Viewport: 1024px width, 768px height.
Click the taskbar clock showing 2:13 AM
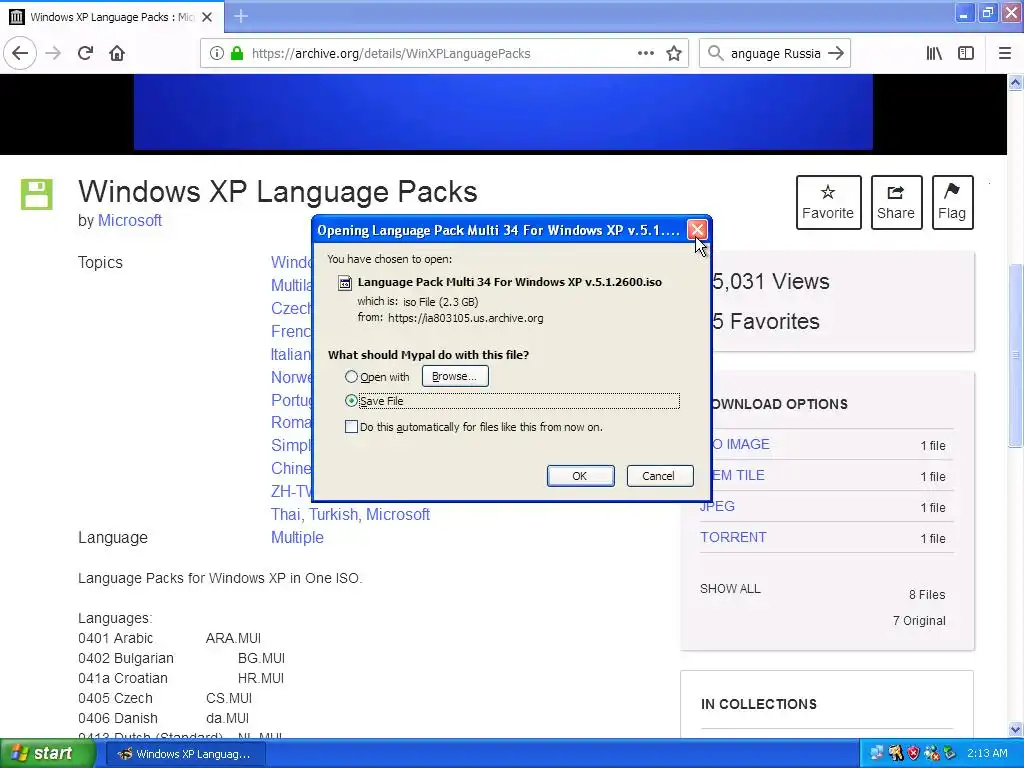coord(987,754)
